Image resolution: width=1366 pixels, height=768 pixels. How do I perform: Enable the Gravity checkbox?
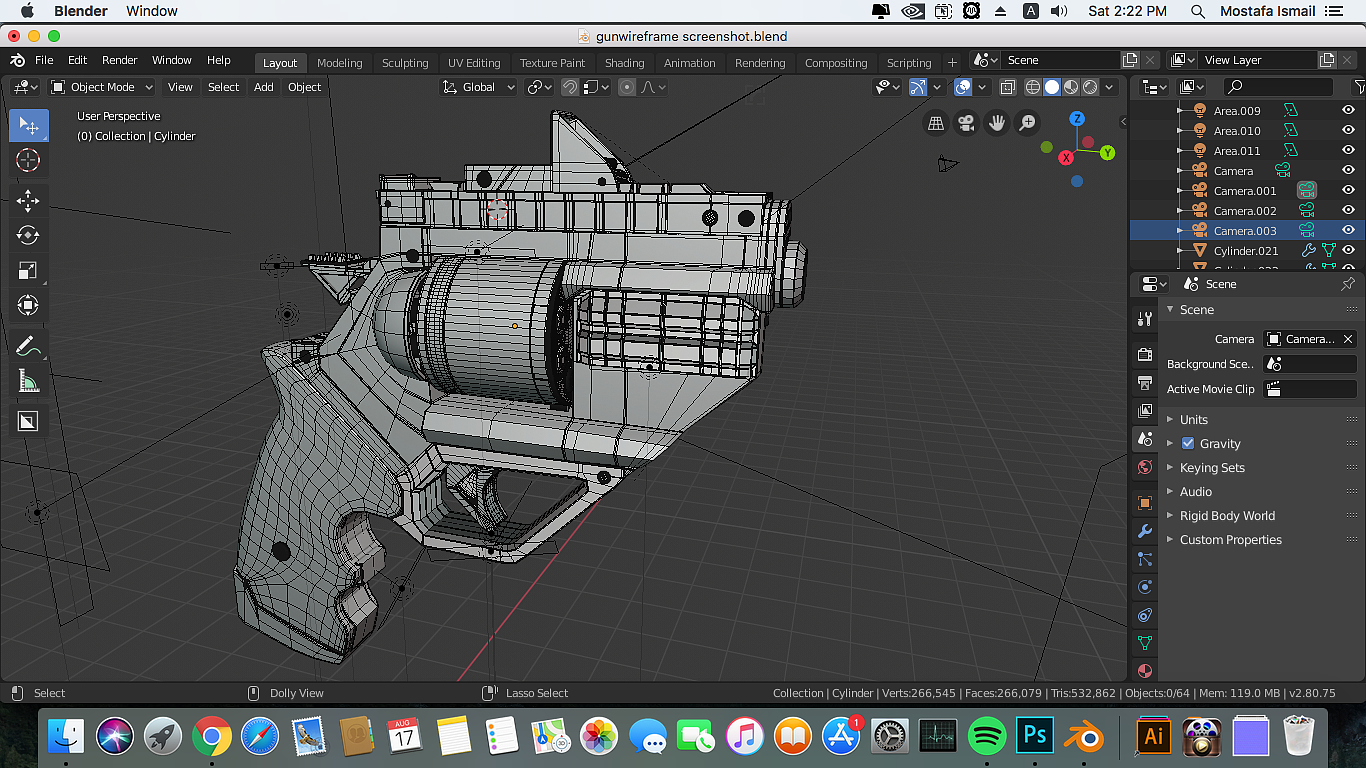(1188, 444)
